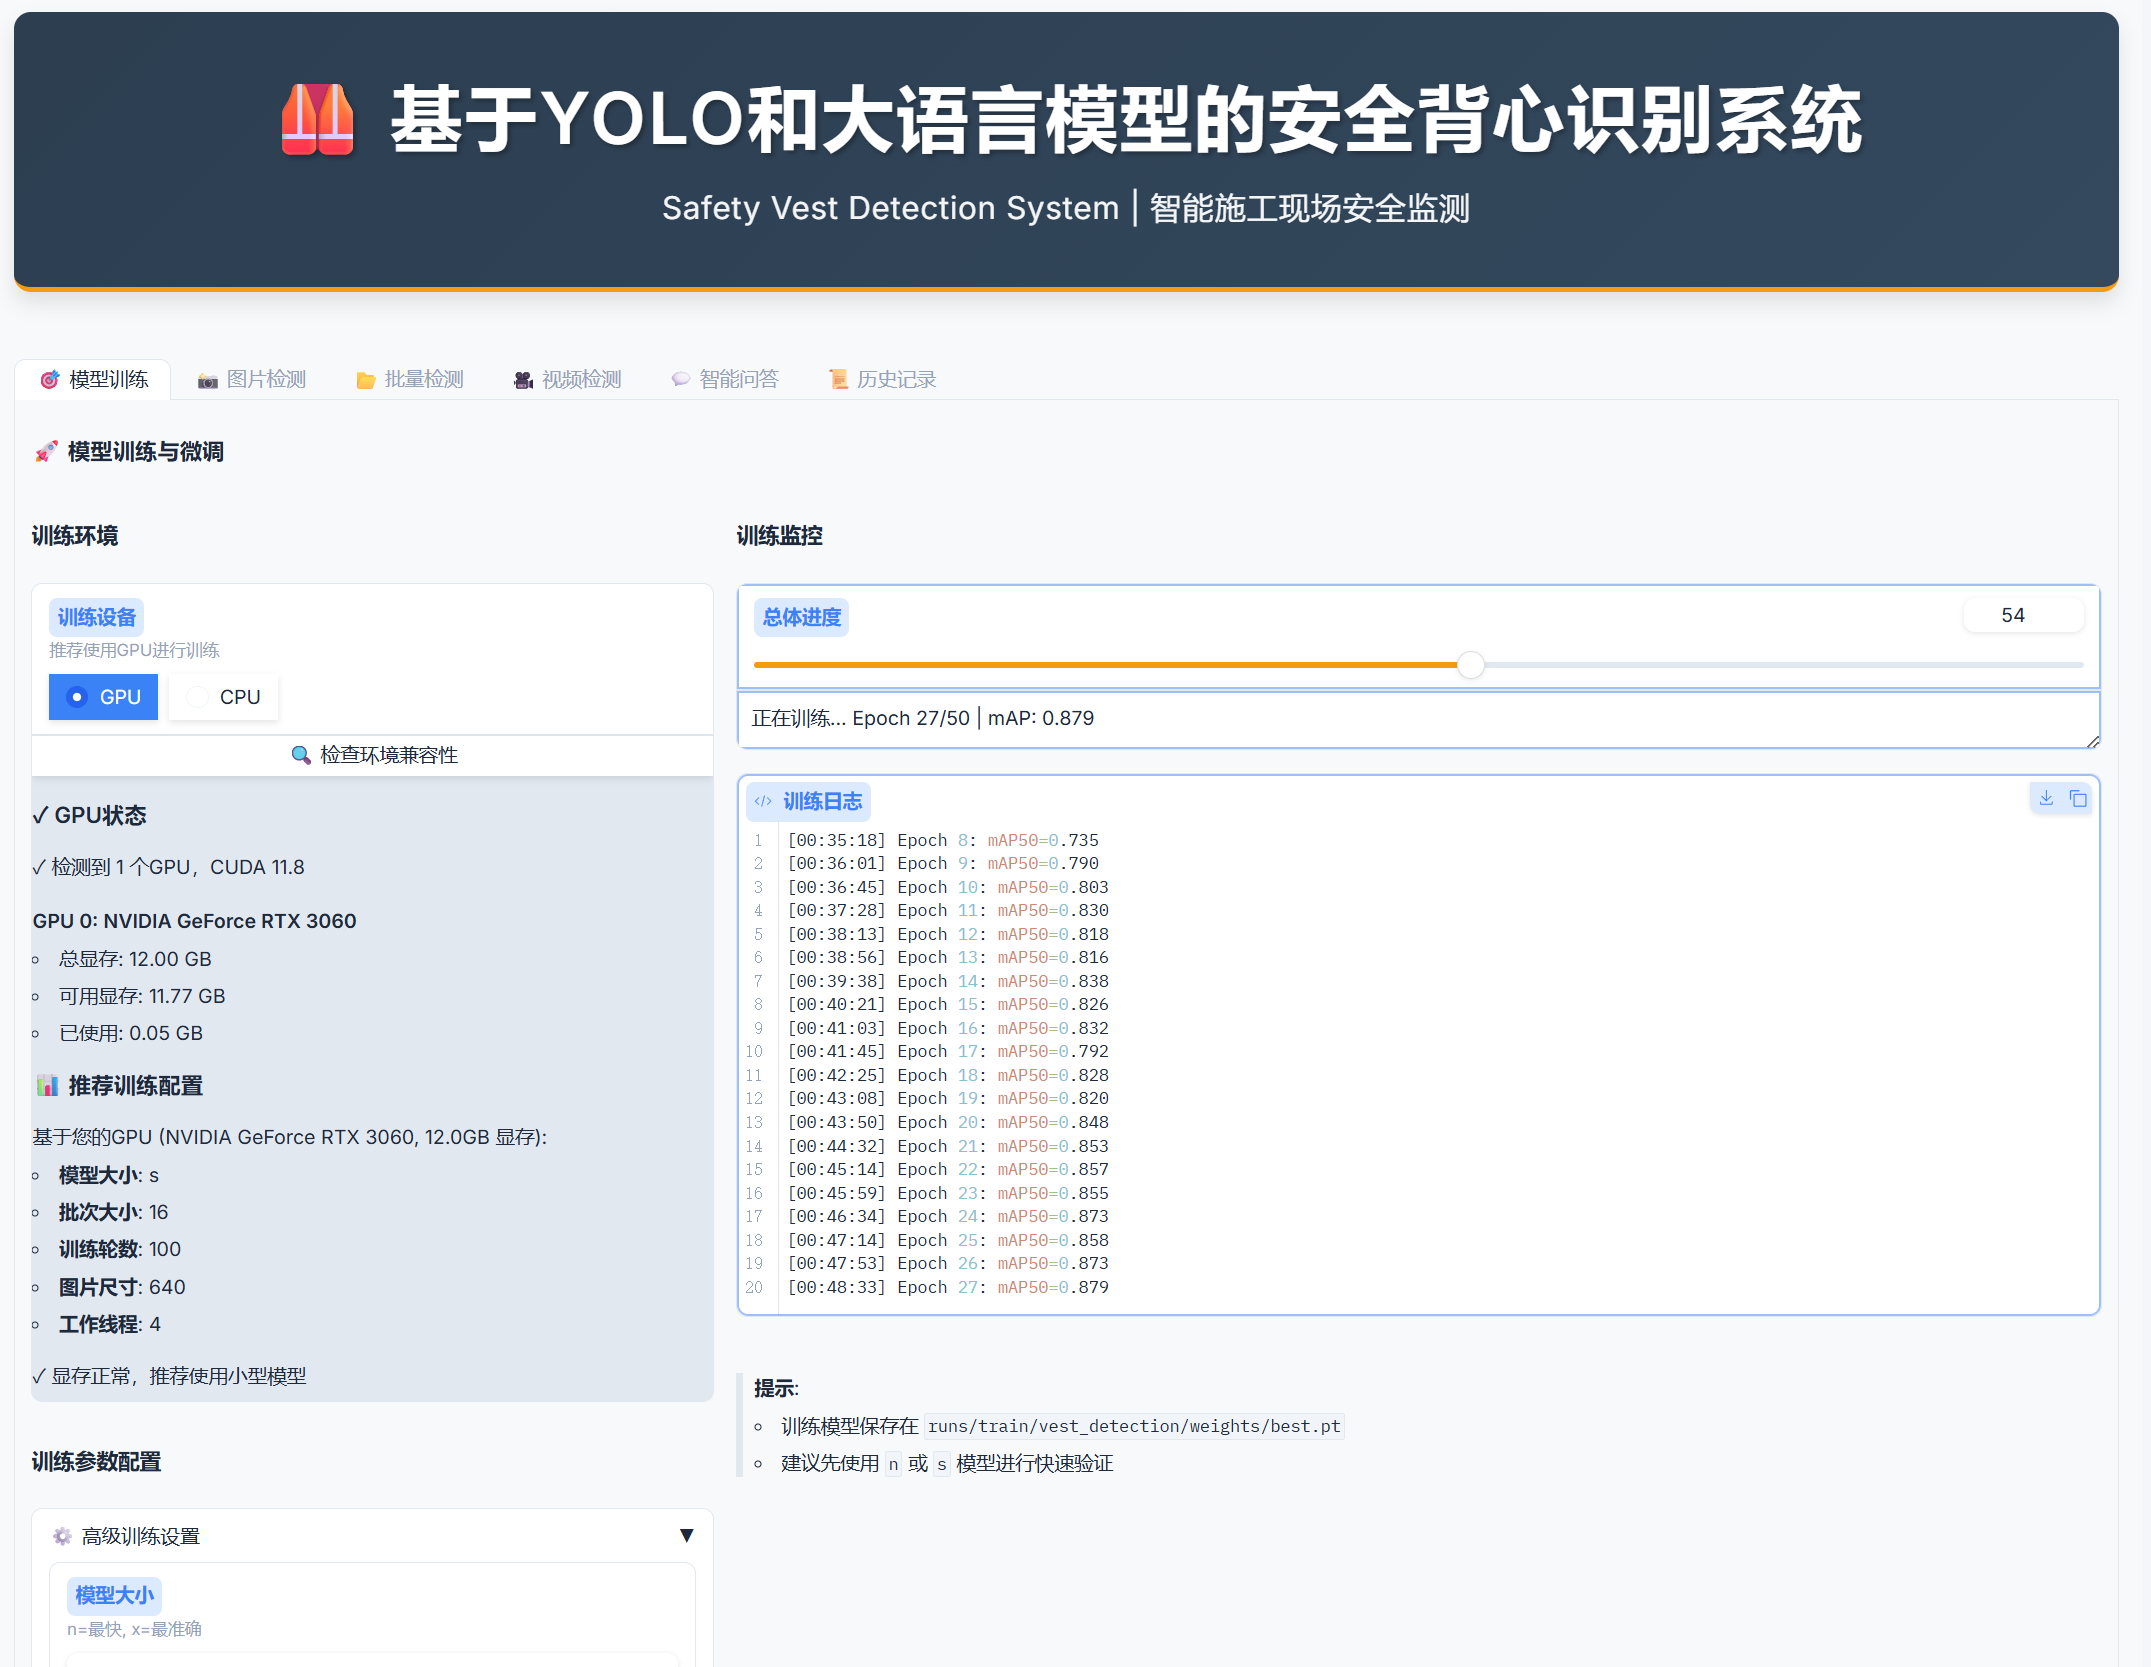This screenshot has width=2151, height=1667.
Task: Click the gear icon beside 高级训练设置
Action: (x=62, y=1536)
